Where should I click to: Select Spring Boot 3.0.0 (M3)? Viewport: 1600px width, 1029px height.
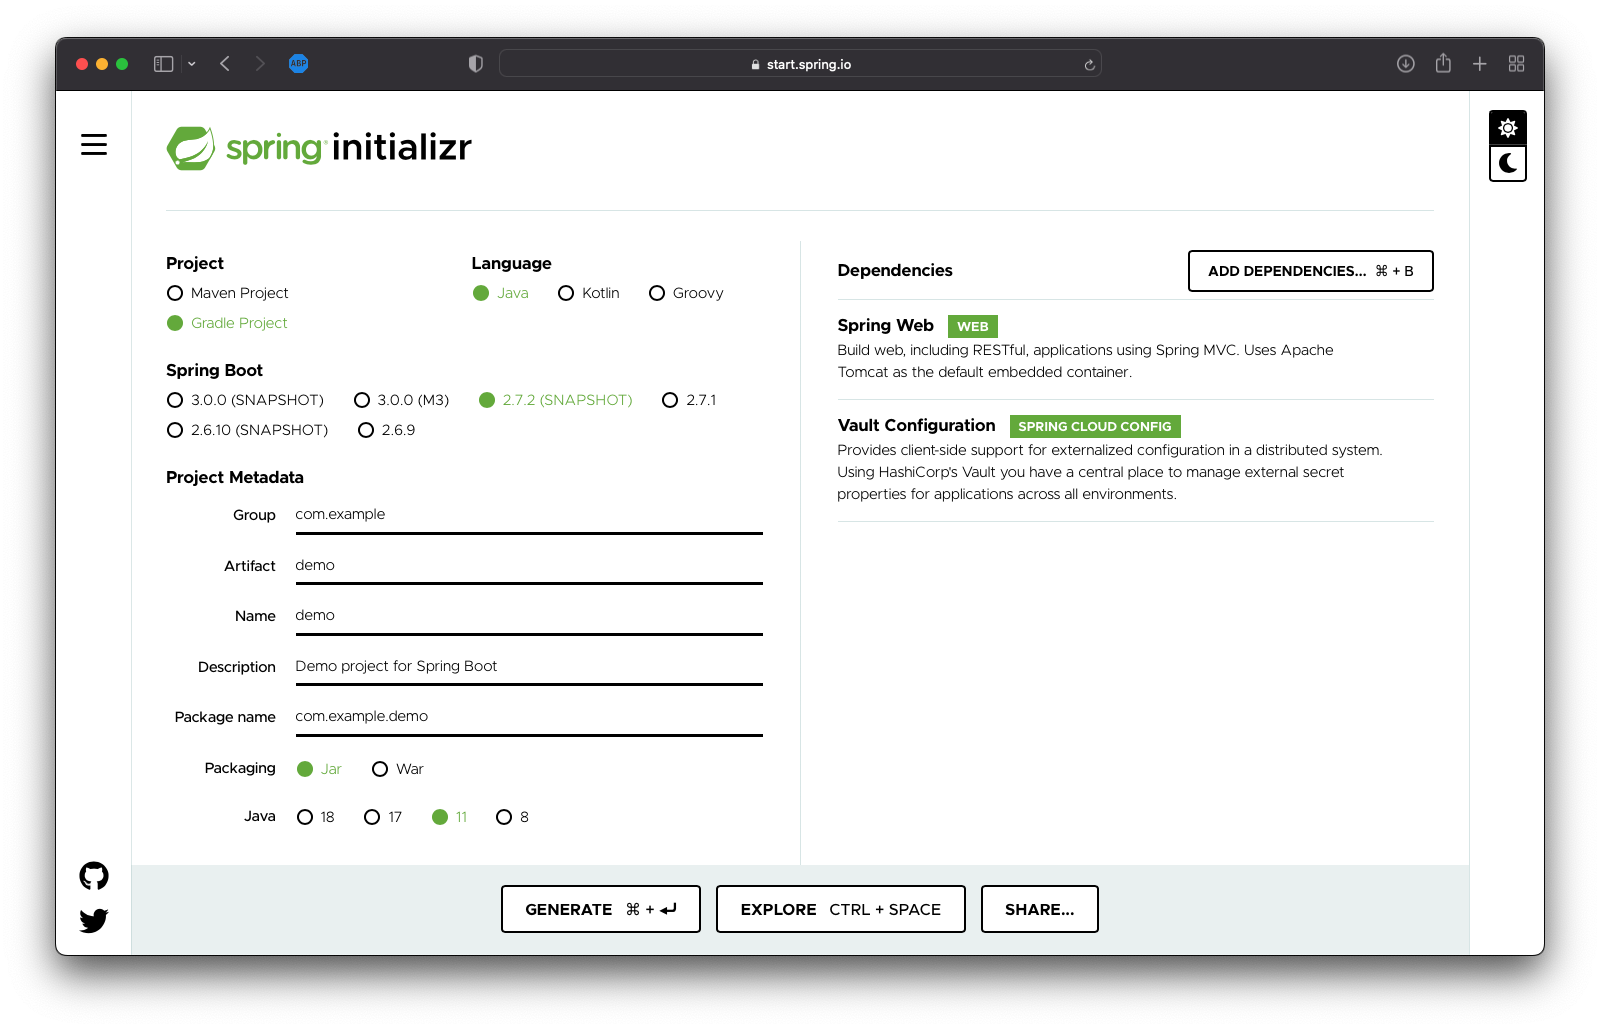click(x=402, y=400)
